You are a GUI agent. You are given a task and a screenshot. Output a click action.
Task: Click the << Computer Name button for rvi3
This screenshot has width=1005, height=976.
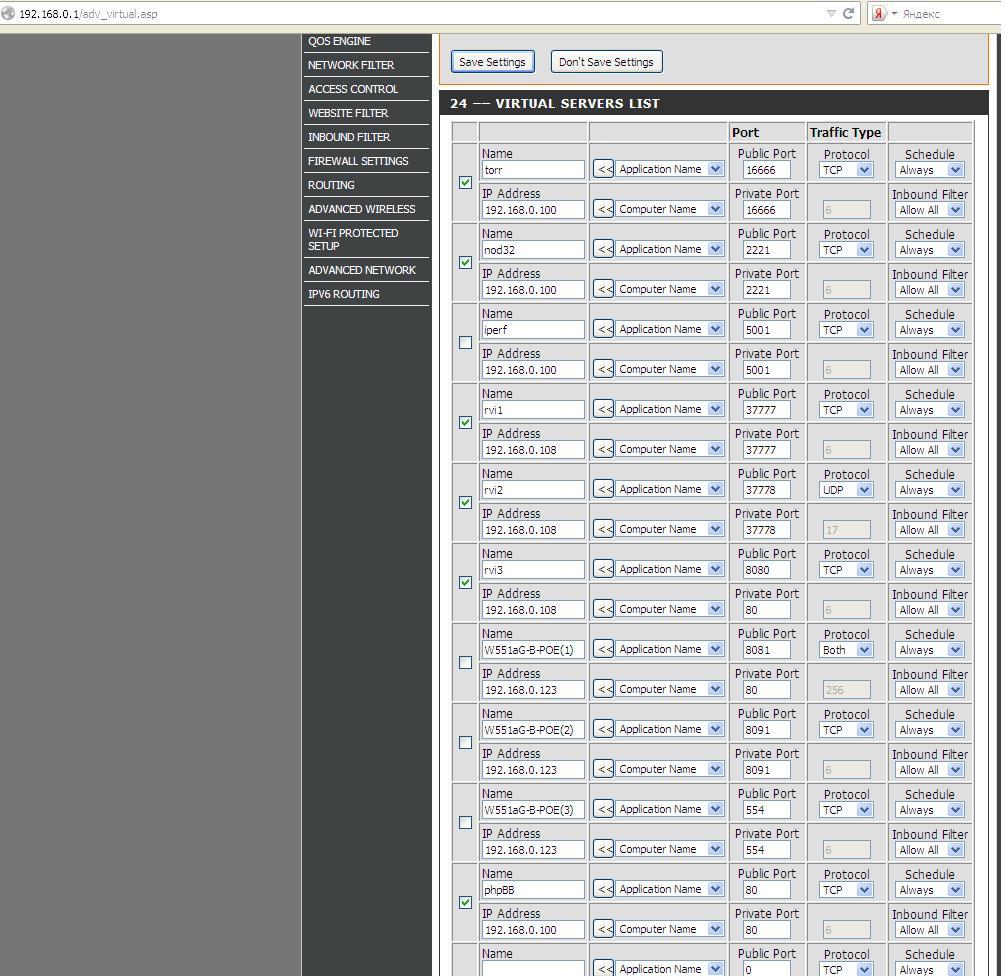coord(604,609)
